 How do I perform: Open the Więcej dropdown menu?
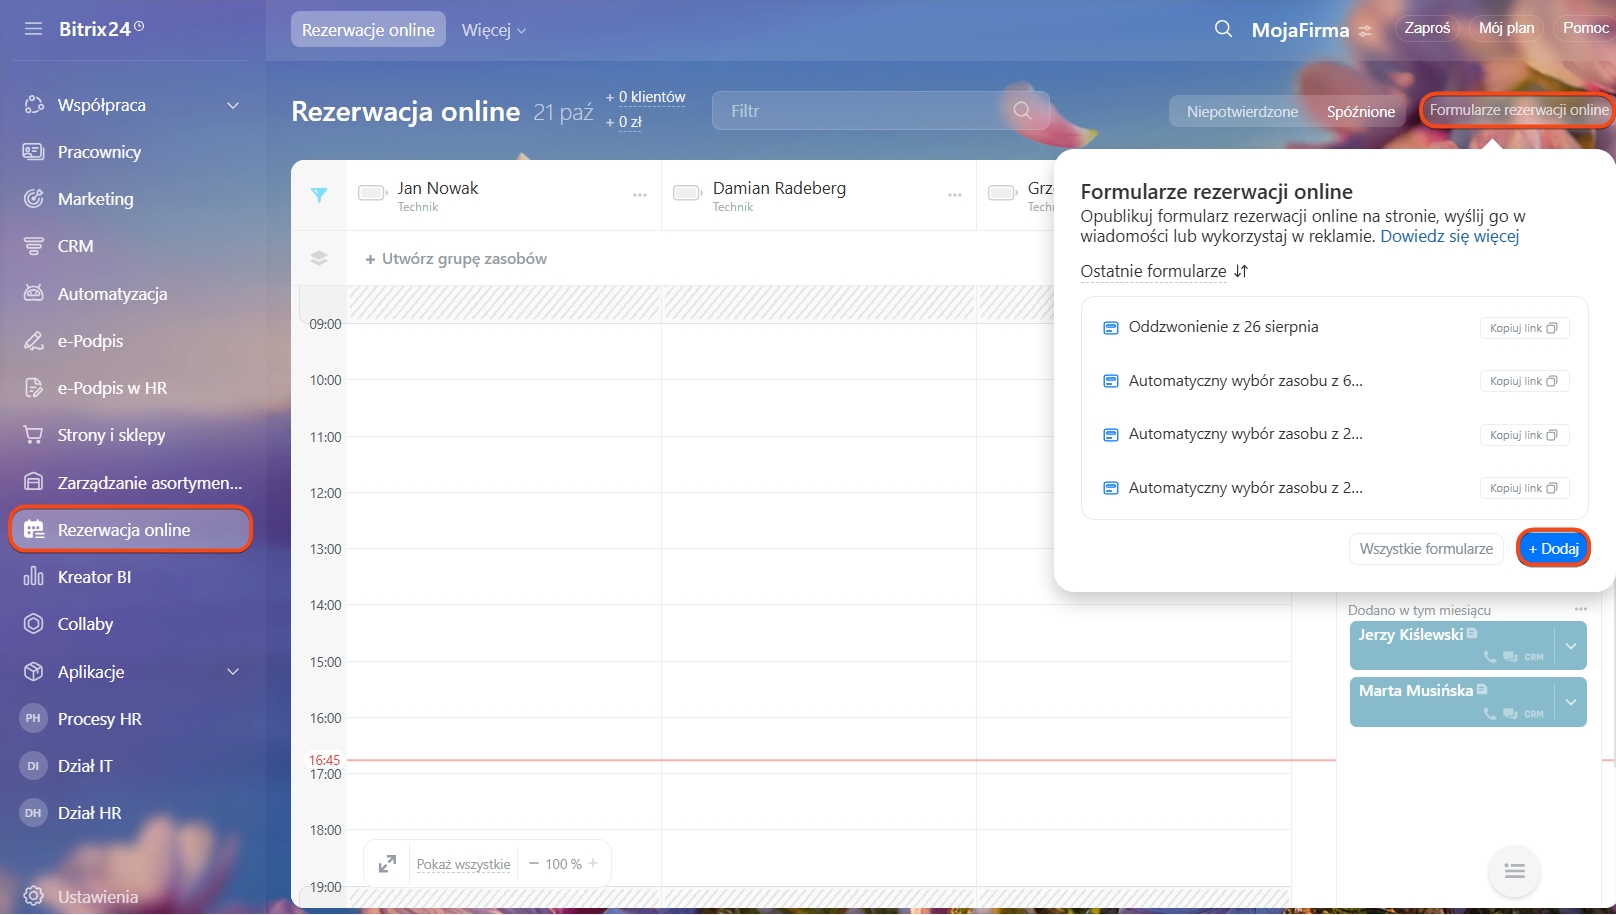pos(493,30)
